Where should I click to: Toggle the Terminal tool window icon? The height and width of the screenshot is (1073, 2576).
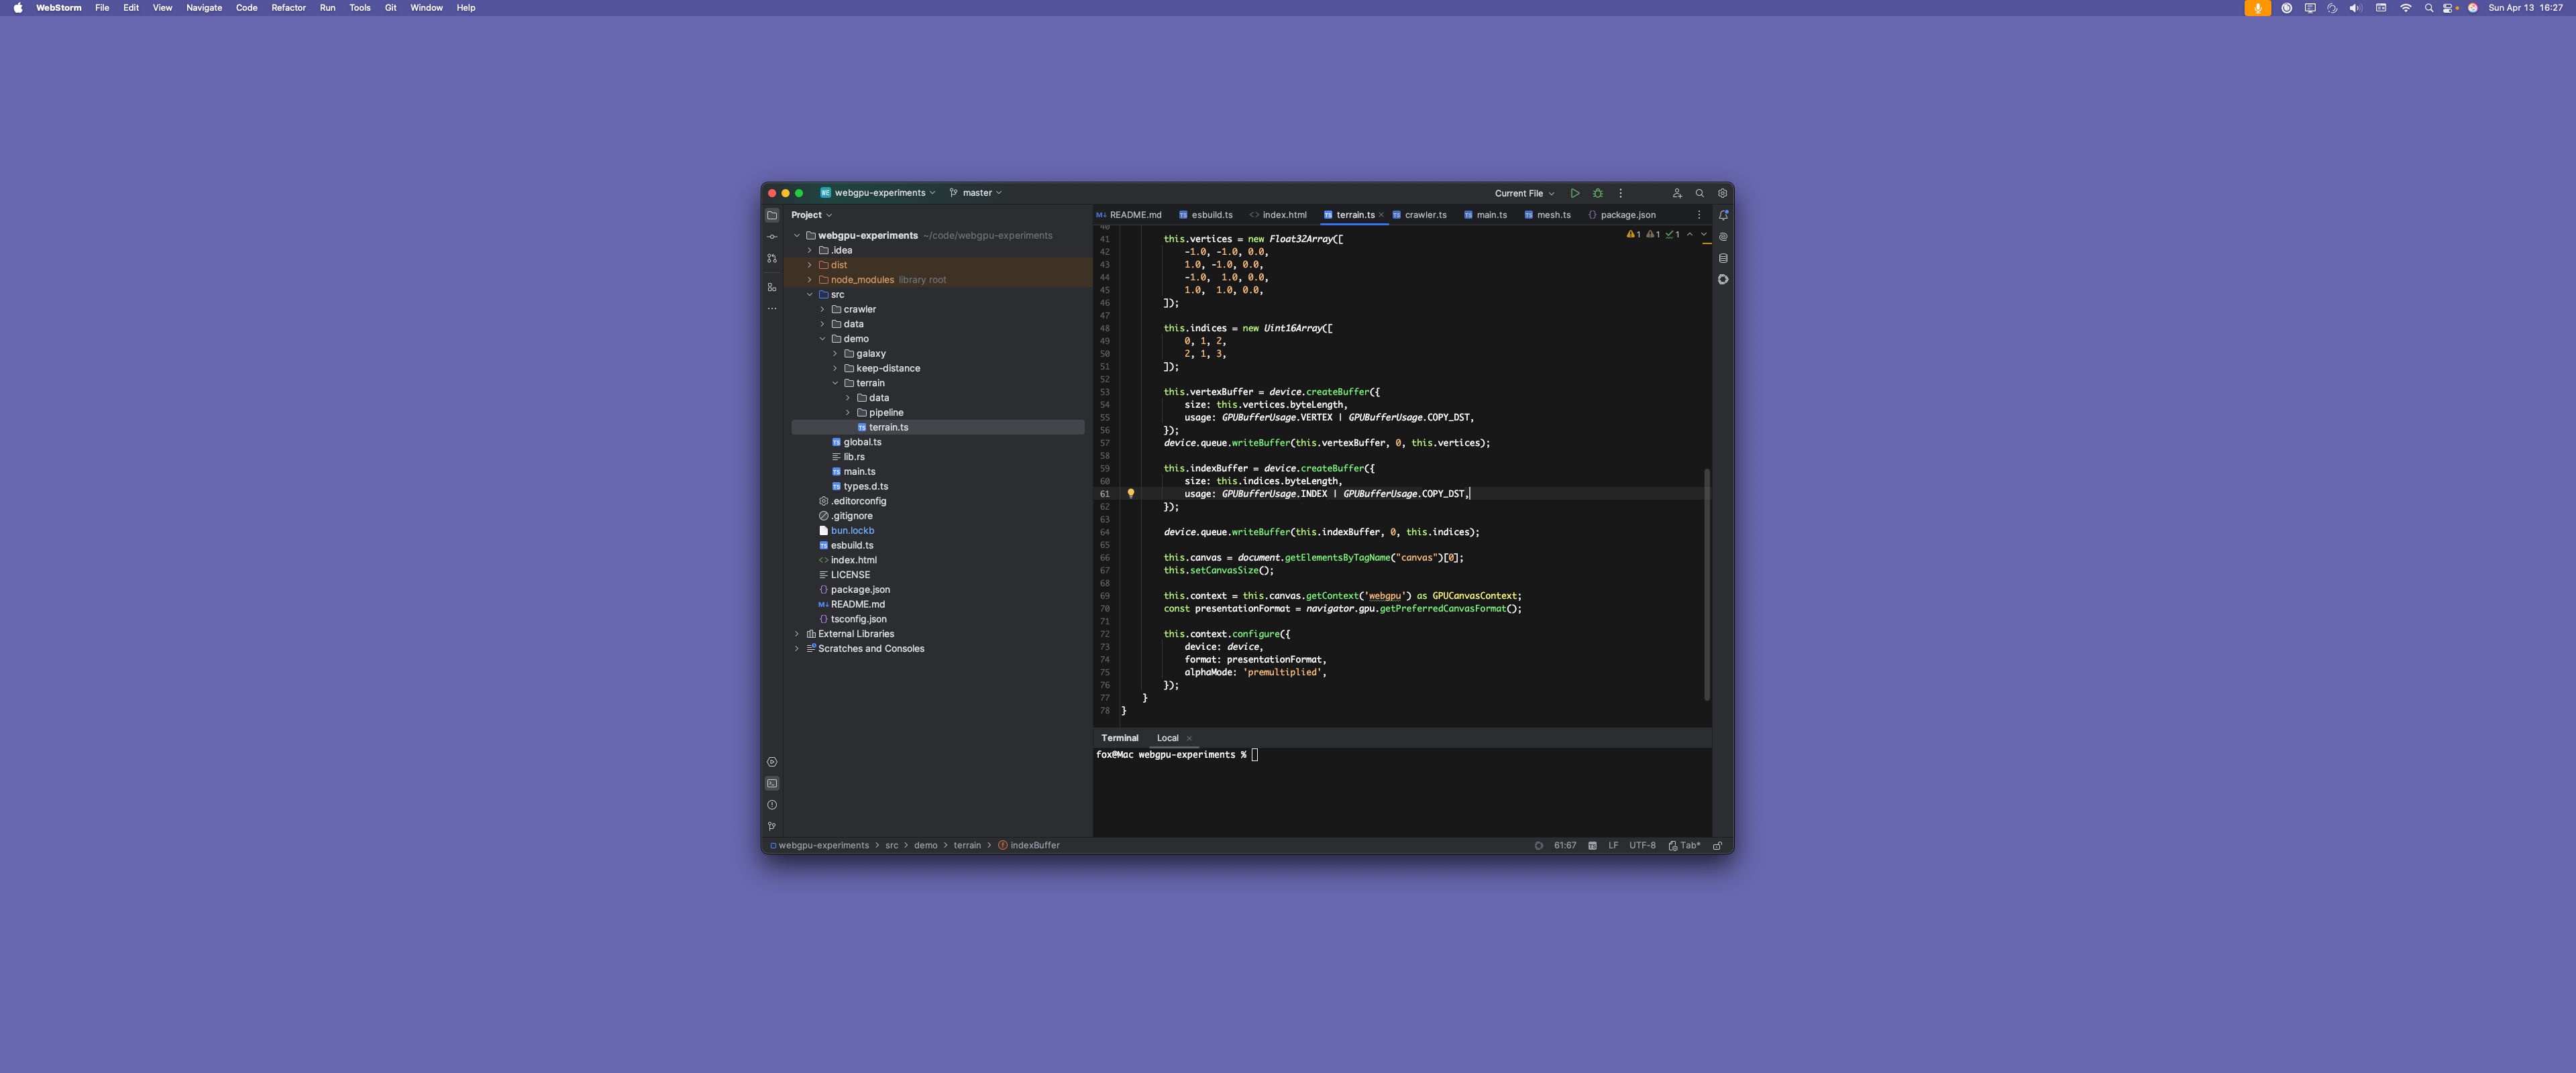[x=772, y=783]
